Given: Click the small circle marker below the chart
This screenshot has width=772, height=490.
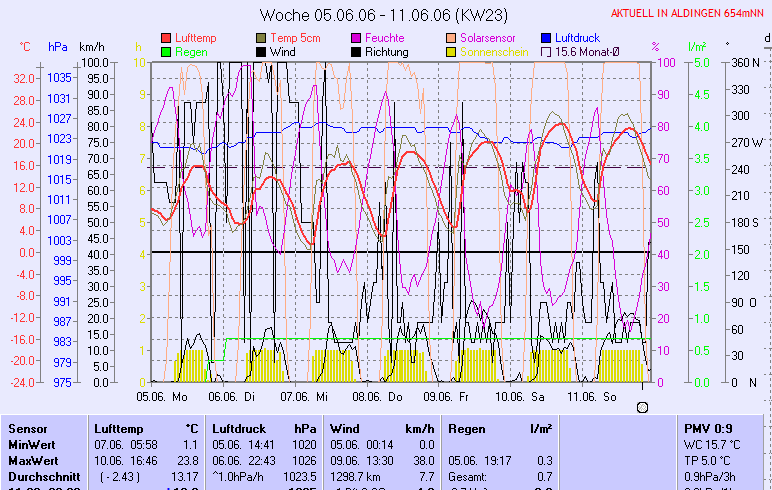Looking at the screenshot, I should tap(642, 407).
